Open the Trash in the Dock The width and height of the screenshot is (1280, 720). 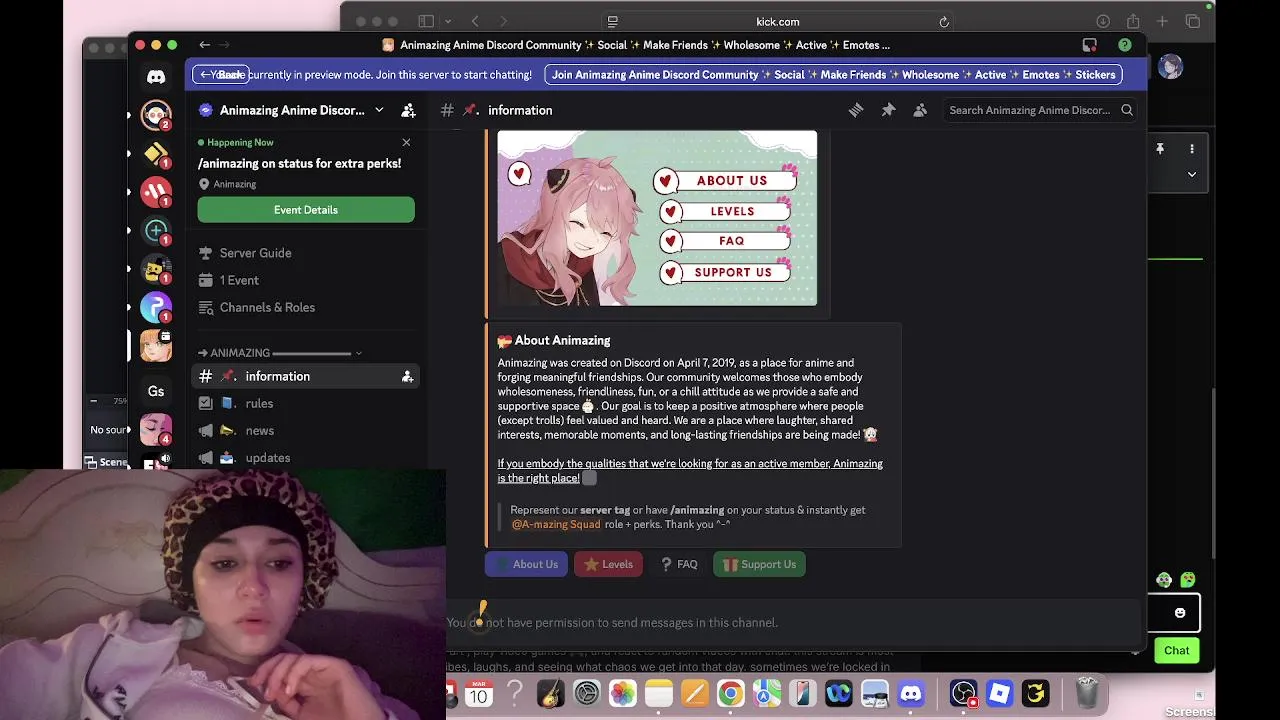point(1087,693)
